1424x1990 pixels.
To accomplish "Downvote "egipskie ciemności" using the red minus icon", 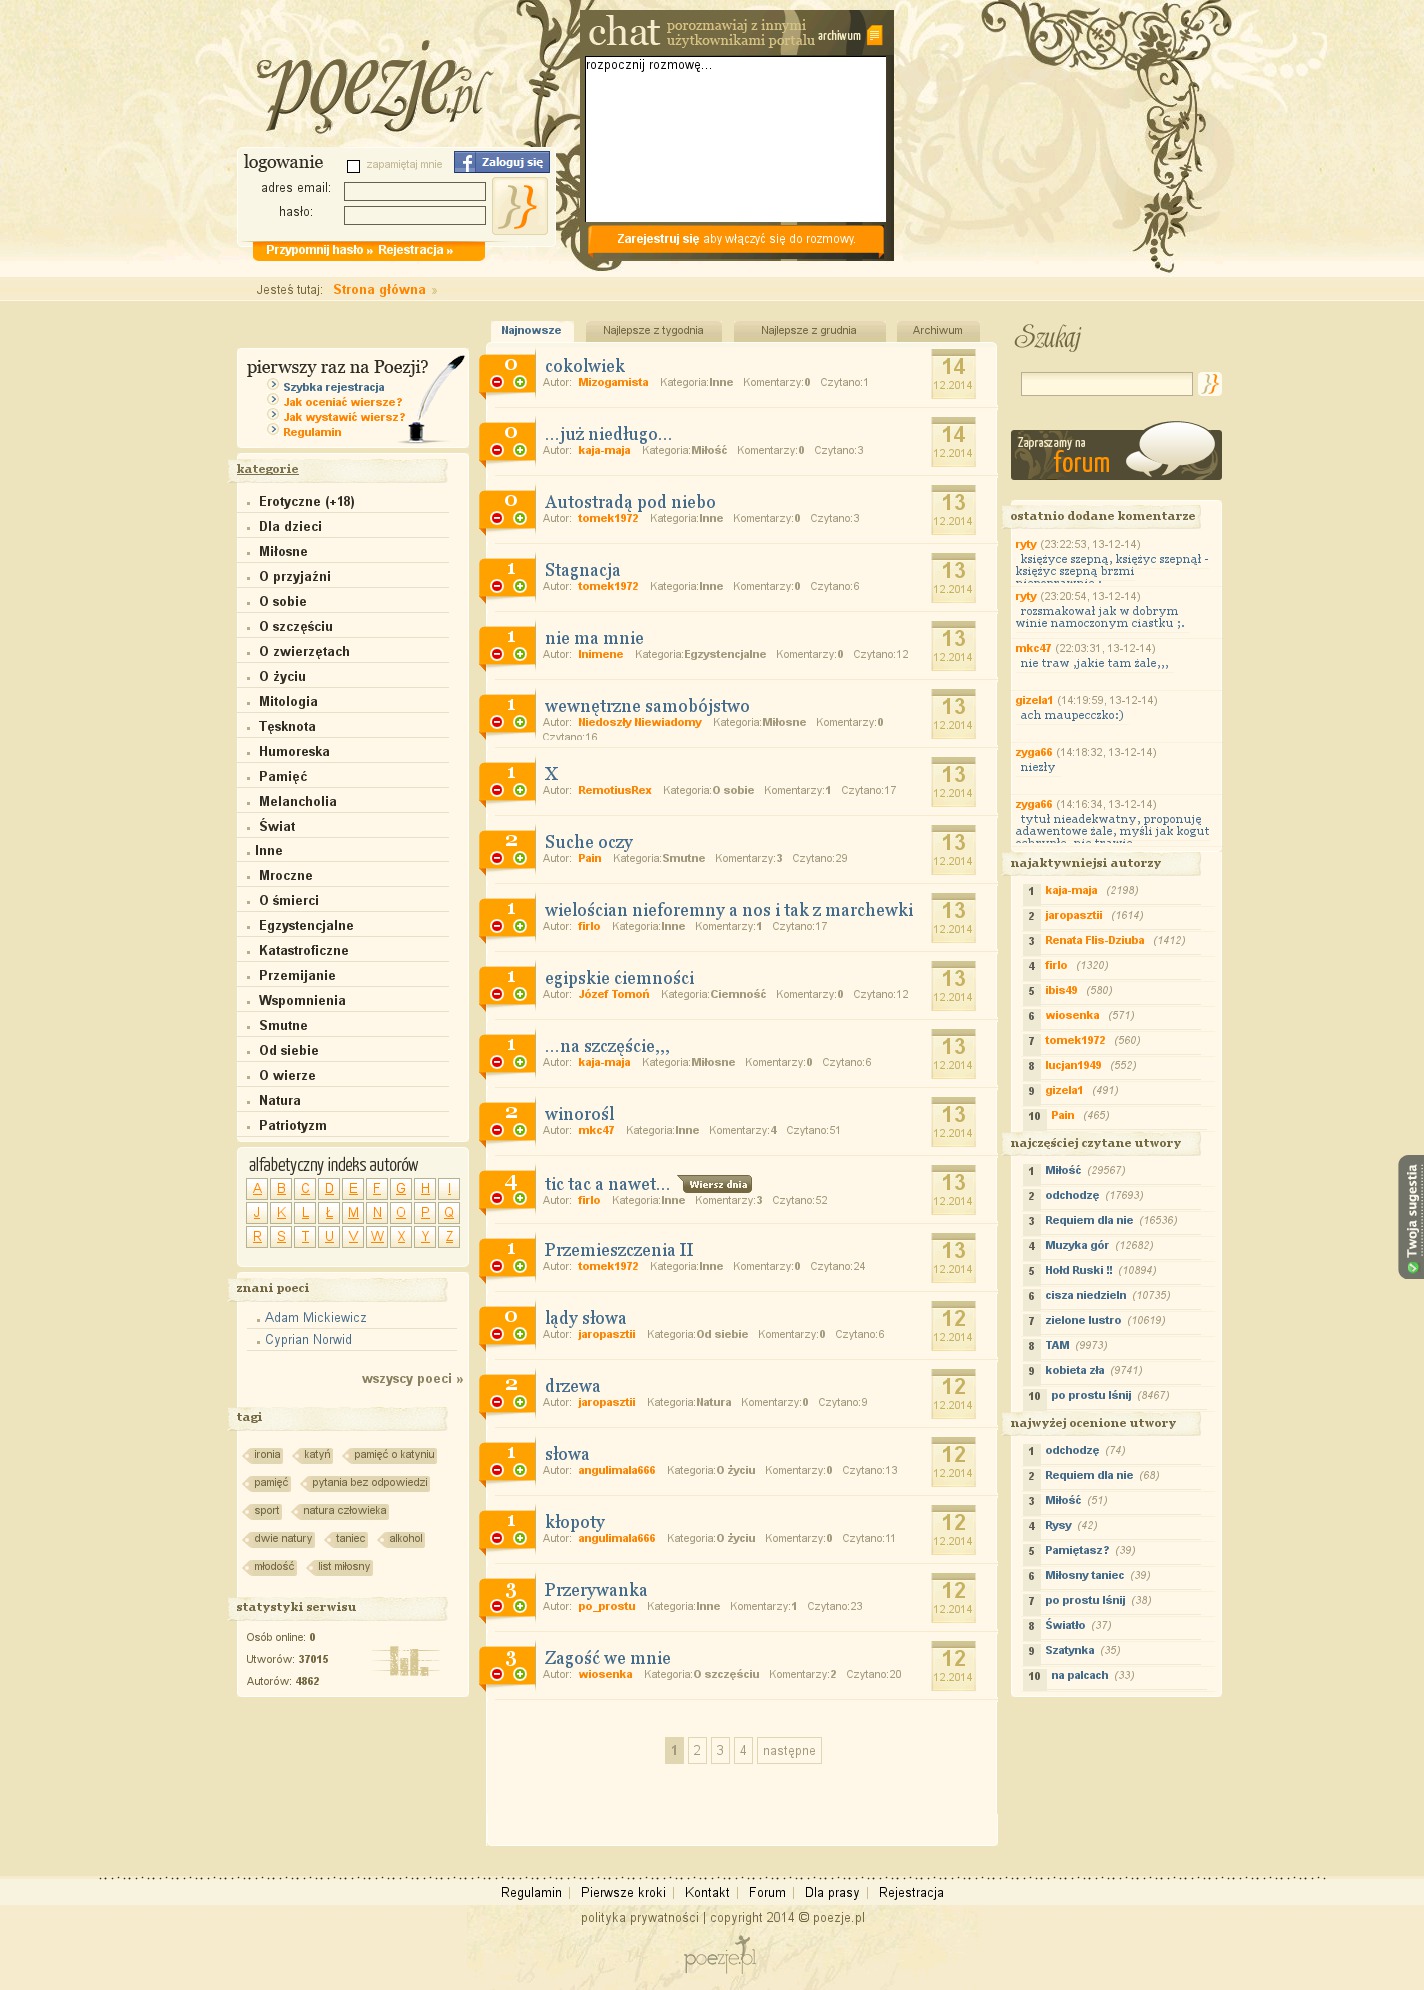I will pos(497,994).
